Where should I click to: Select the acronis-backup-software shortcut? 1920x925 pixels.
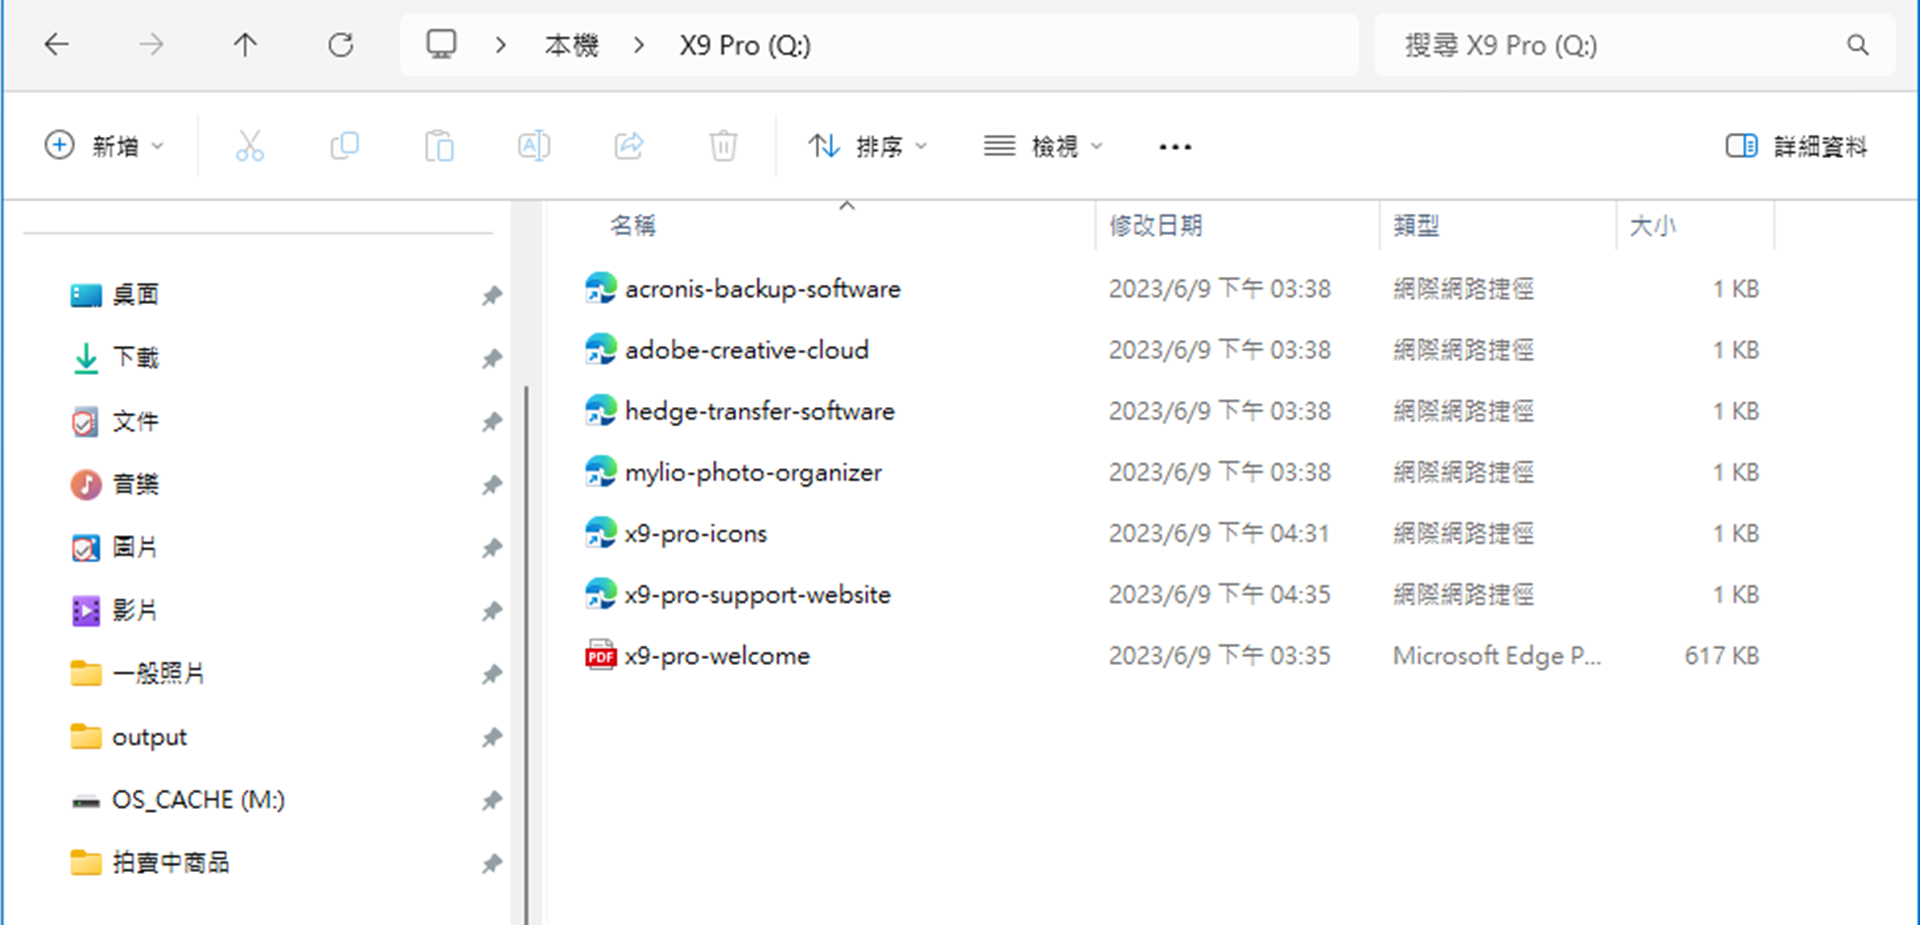763,289
